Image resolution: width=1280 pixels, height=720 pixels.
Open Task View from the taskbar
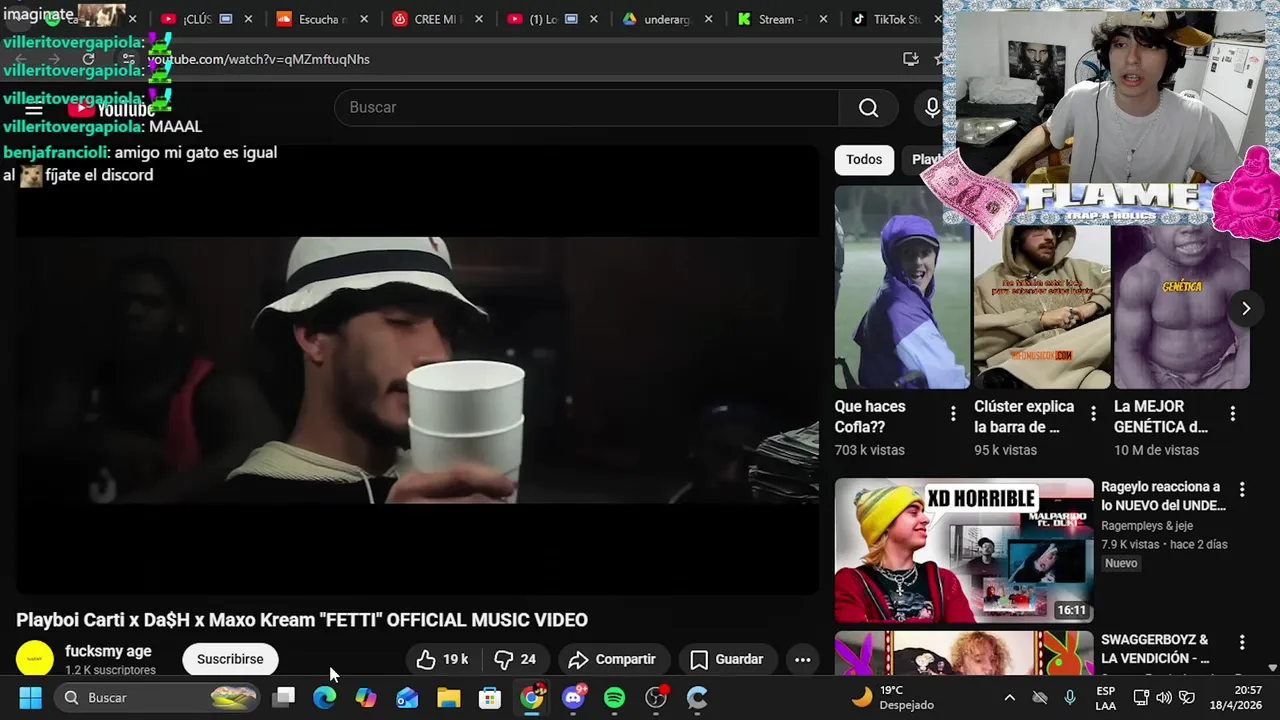[284, 697]
